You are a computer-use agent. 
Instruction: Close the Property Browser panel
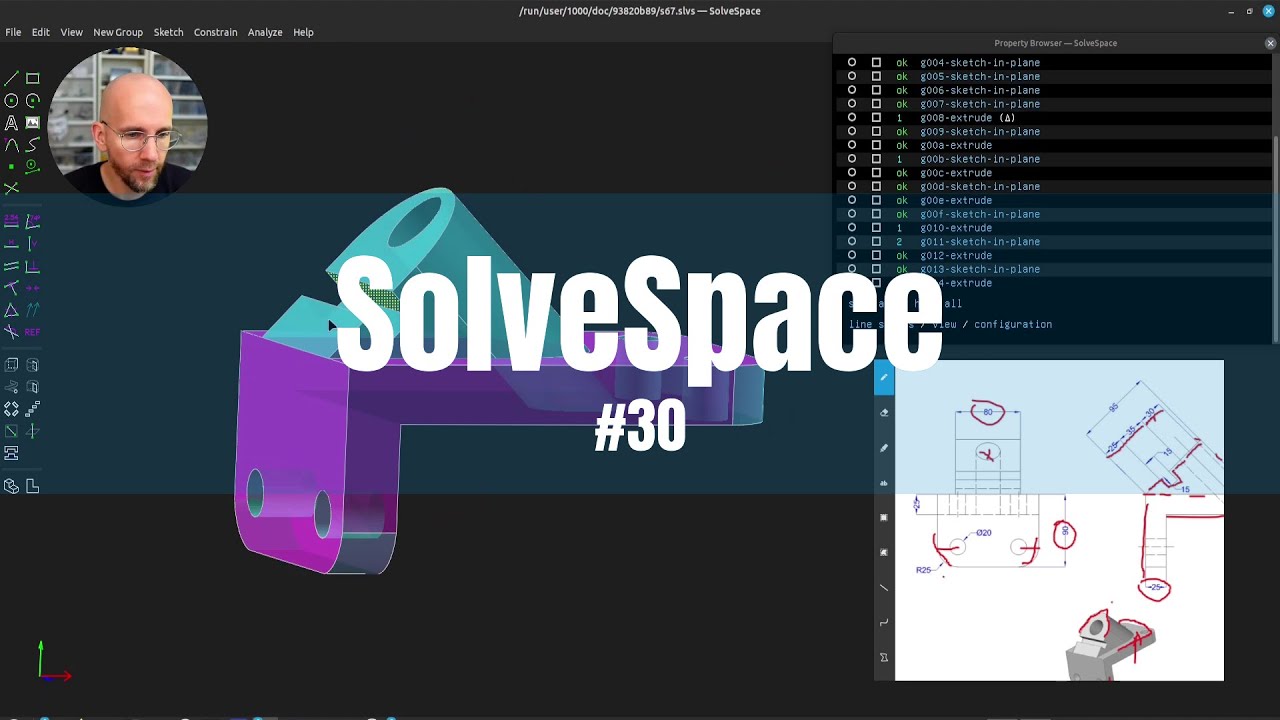point(1270,43)
